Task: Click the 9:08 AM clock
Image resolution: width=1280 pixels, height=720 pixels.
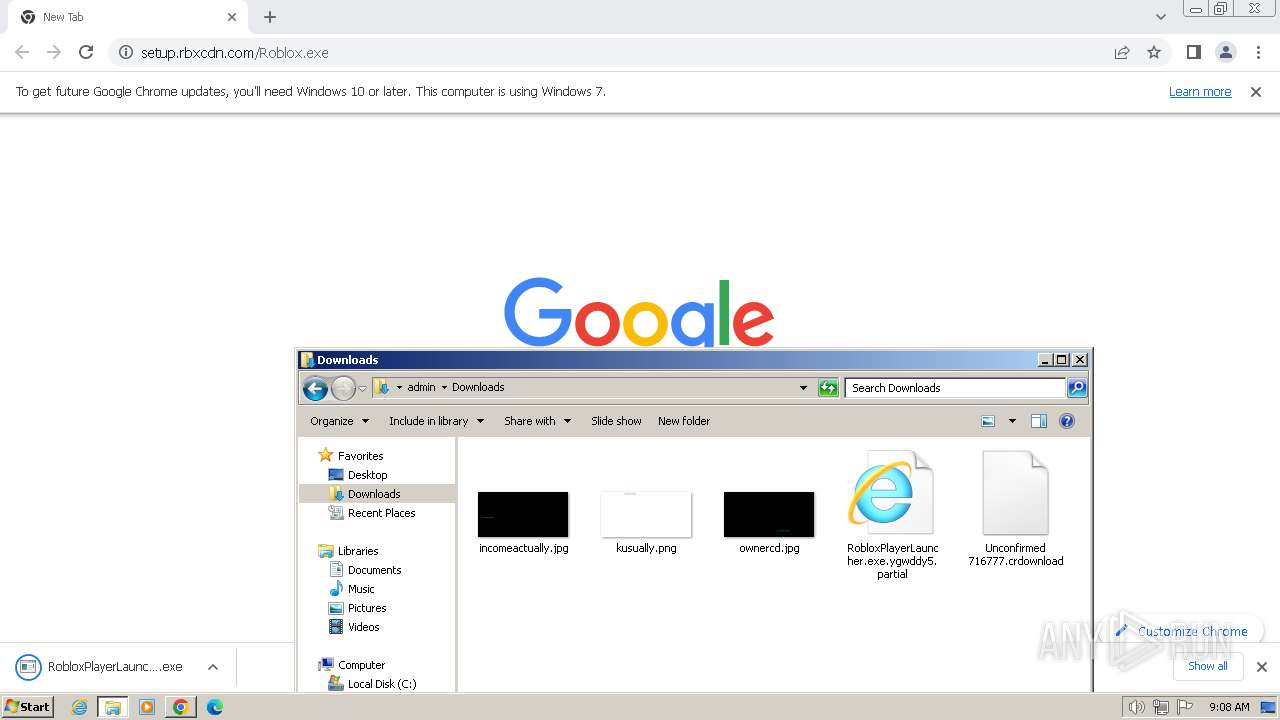Action: point(1229,707)
